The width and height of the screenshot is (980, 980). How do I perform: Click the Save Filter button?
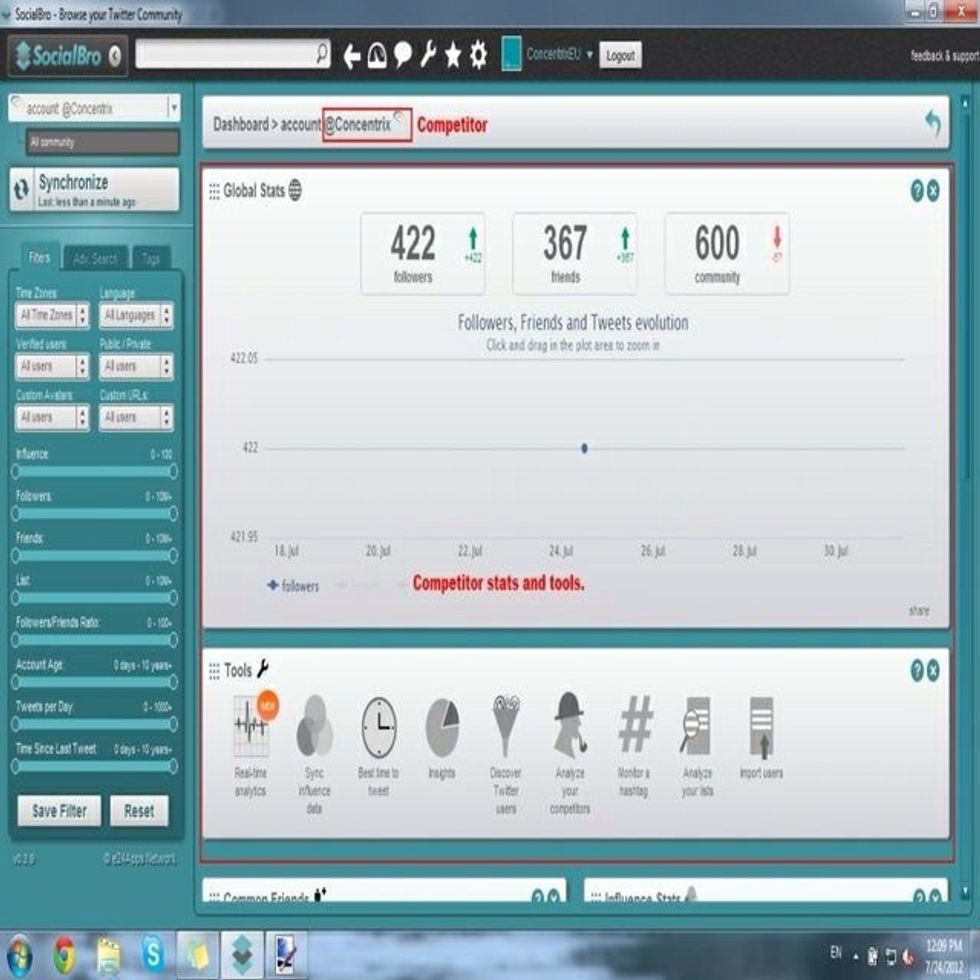(x=59, y=811)
